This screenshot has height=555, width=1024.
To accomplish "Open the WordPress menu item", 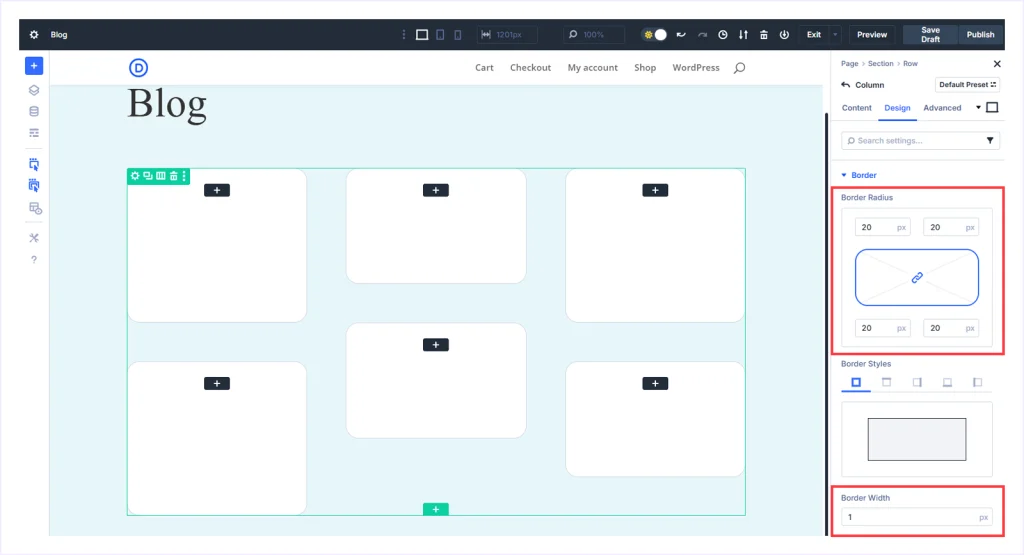I will click(x=696, y=67).
